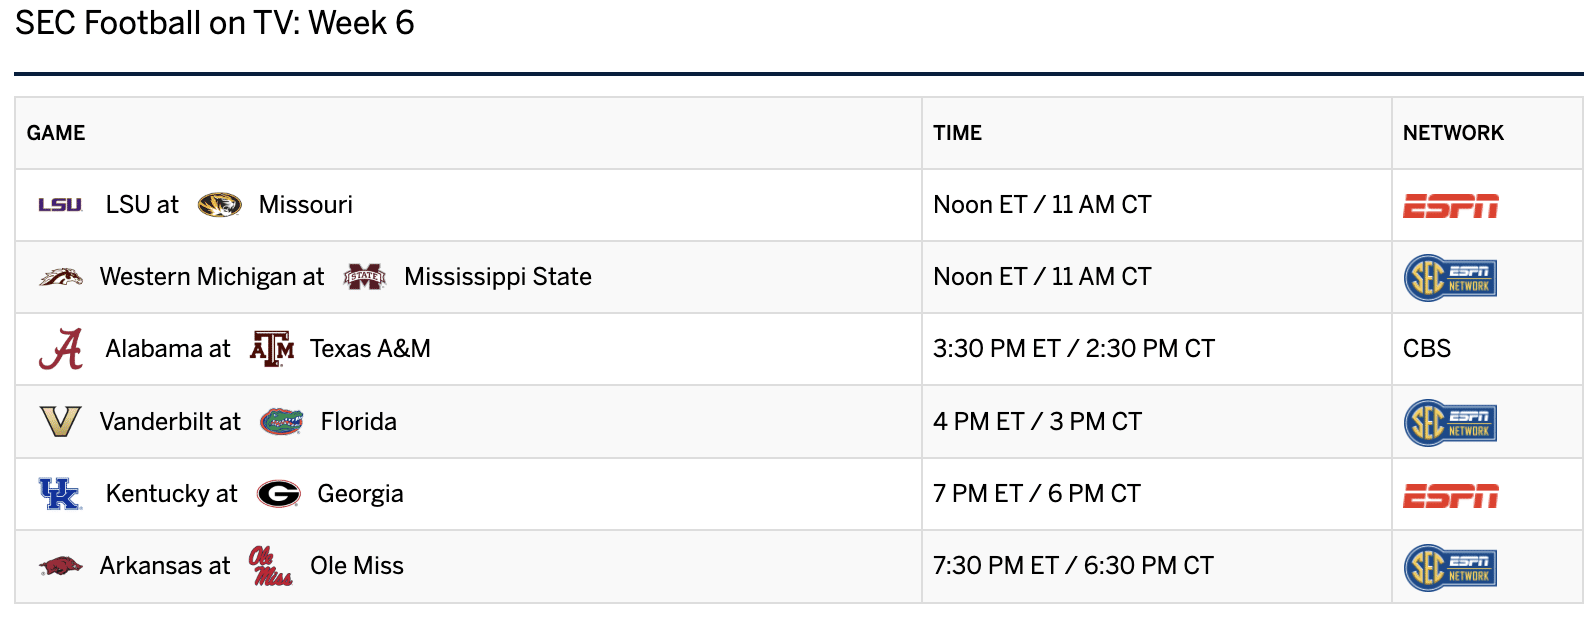The image size is (1594, 624).
Task: Click SEC Network logo for Vanderbilt game
Action: [1450, 422]
